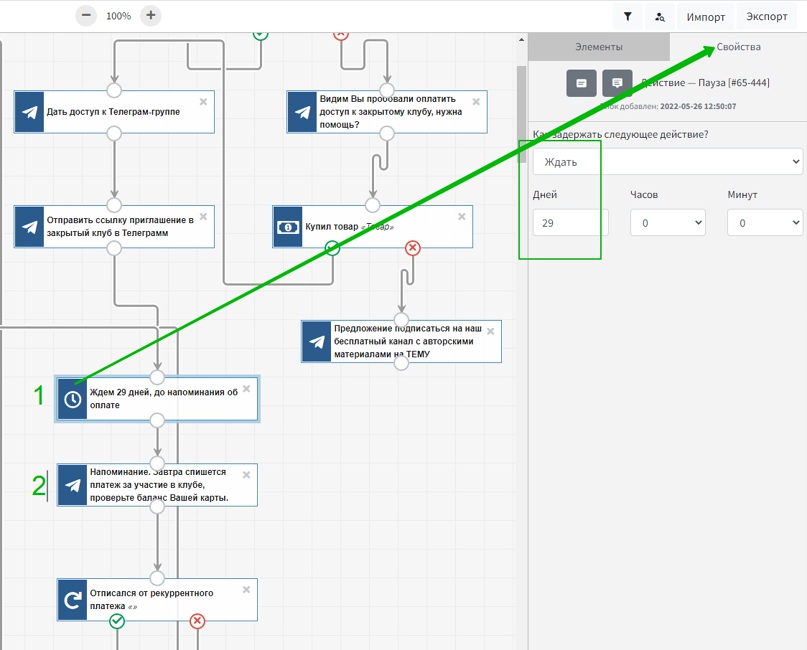807x650 pixels.
Task: Select the clock icon on the 29-day wait block
Action: (x=72, y=399)
